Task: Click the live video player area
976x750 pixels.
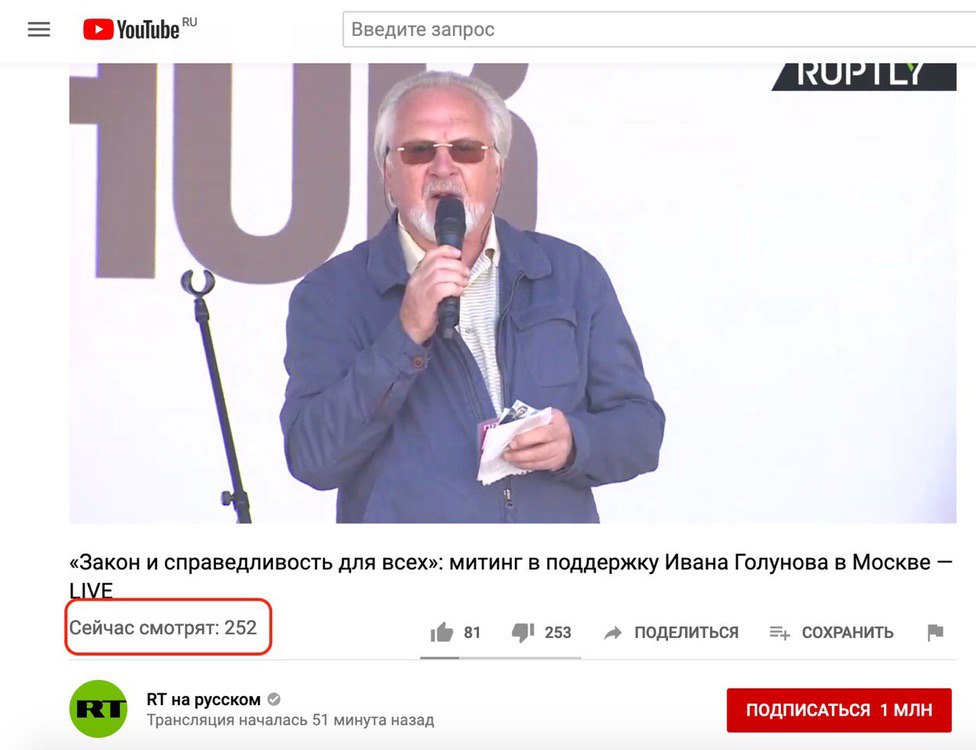Action: point(512,293)
